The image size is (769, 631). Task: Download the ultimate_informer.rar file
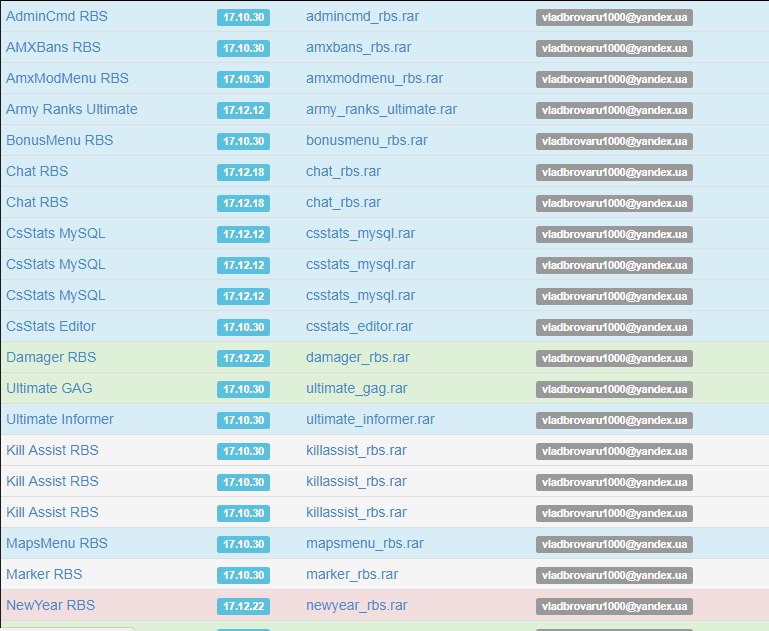click(x=370, y=419)
